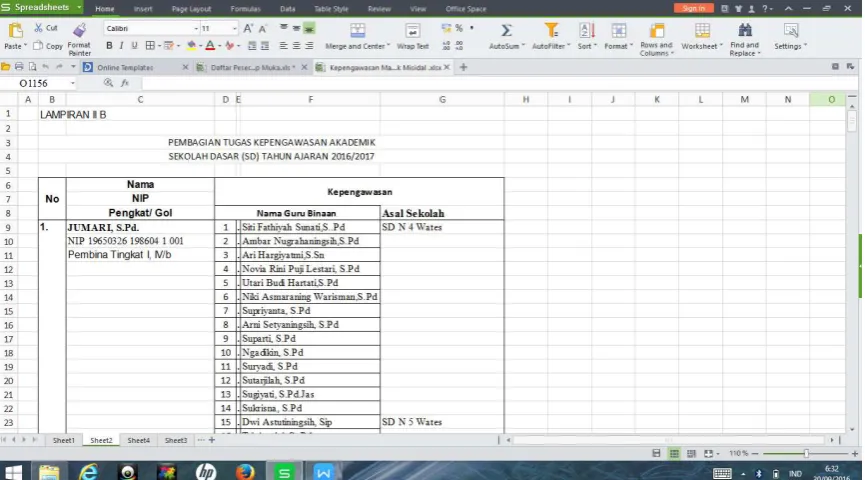Switch to Daftar Peserta document tab
This screenshot has height=480, width=865.
point(251,67)
